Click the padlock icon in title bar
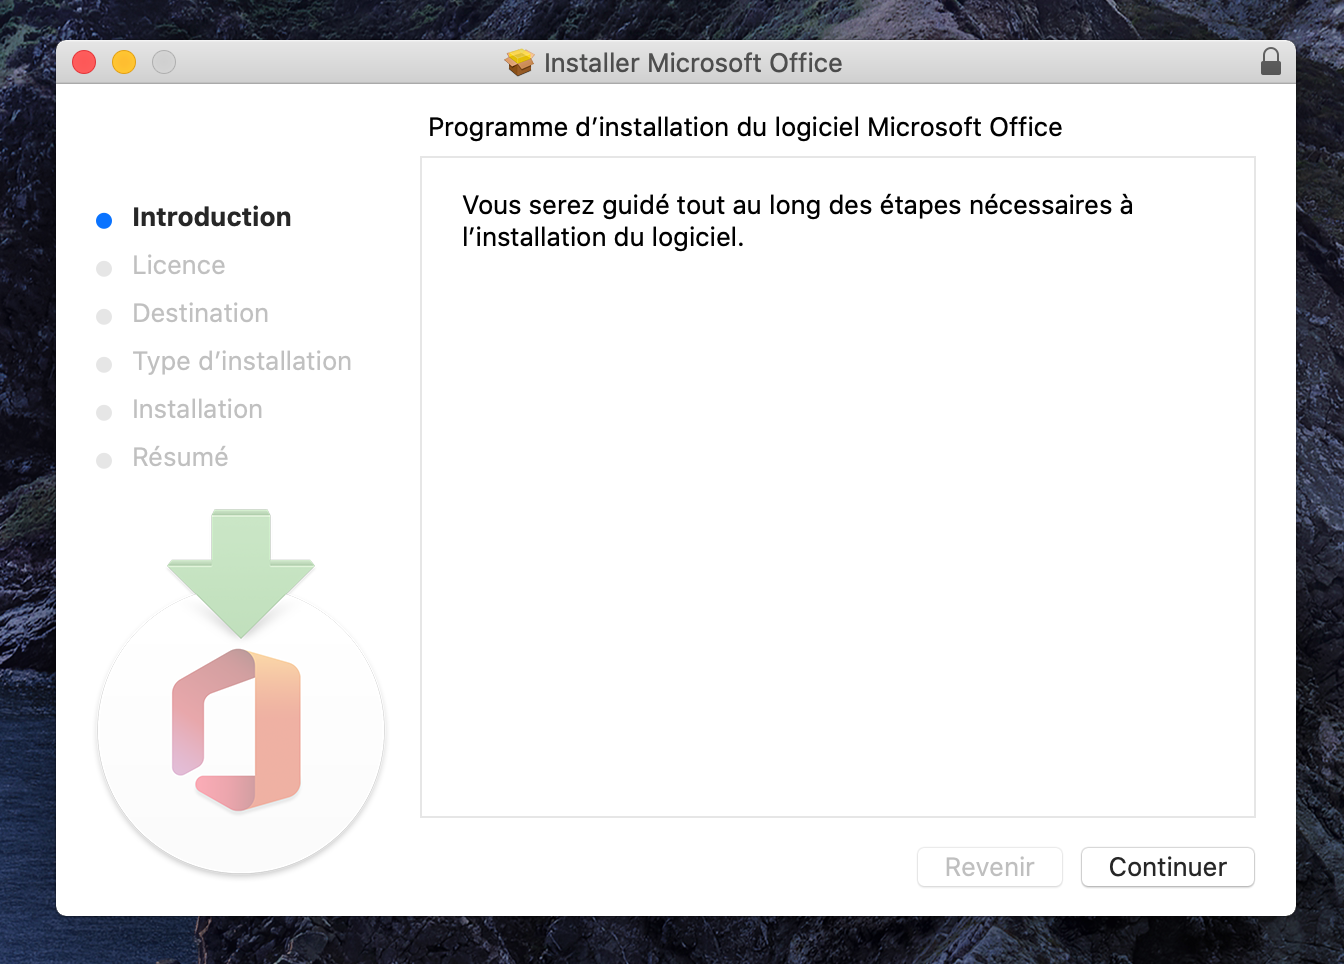Screen dimensions: 1344x964 [1270, 62]
